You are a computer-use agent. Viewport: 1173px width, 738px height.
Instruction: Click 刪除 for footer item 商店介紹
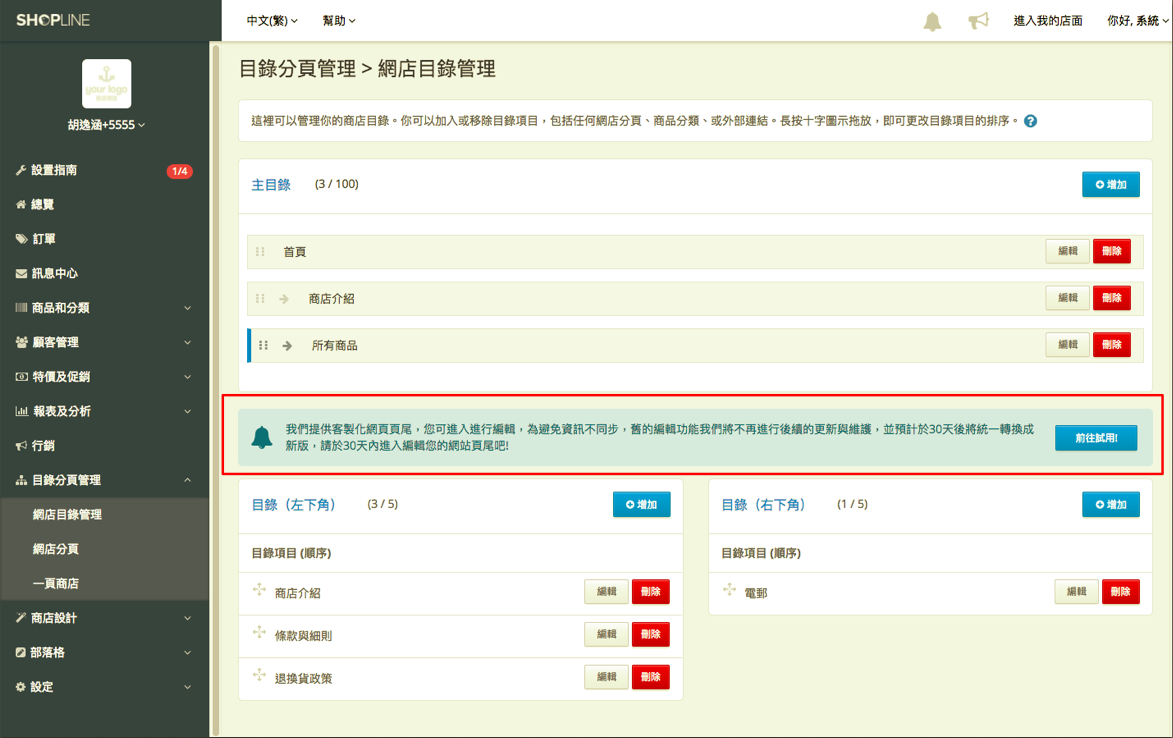tap(651, 591)
